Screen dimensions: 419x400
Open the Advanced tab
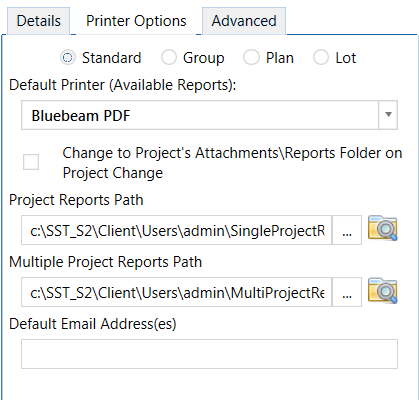(x=244, y=21)
